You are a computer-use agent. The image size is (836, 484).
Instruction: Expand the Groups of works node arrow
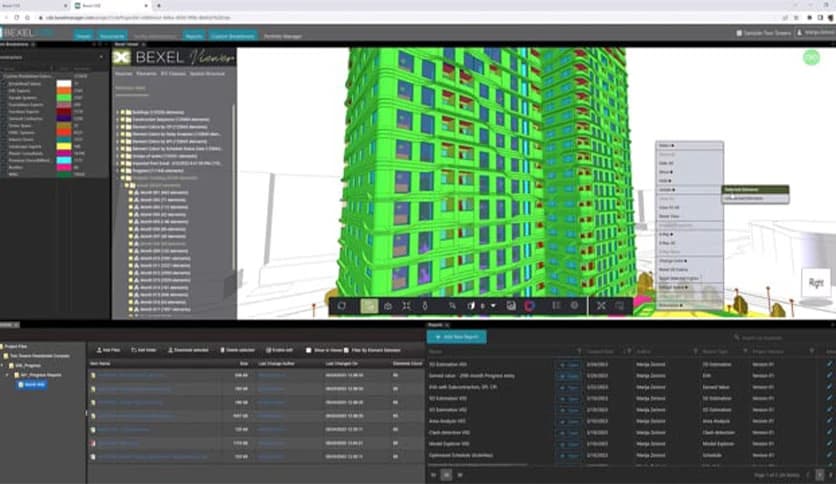point(117,156)
